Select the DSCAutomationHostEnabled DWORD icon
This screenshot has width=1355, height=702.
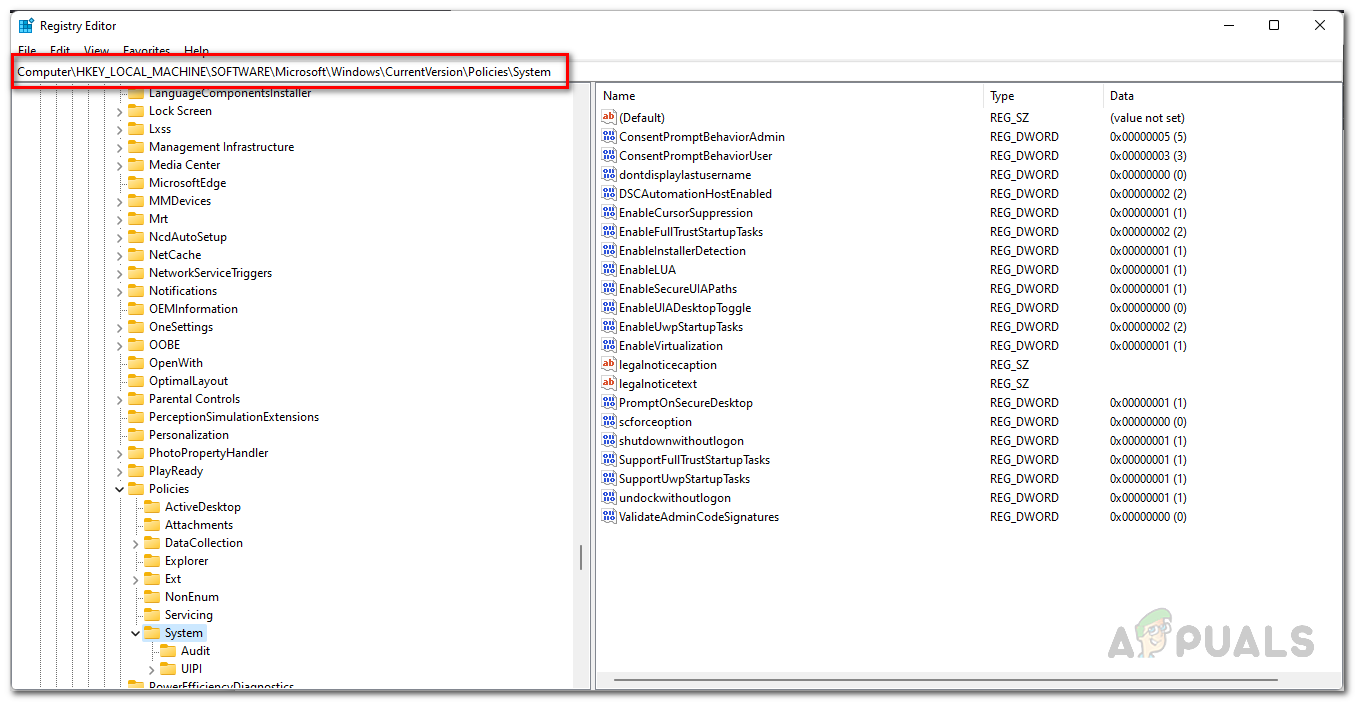tap(608, 193)
